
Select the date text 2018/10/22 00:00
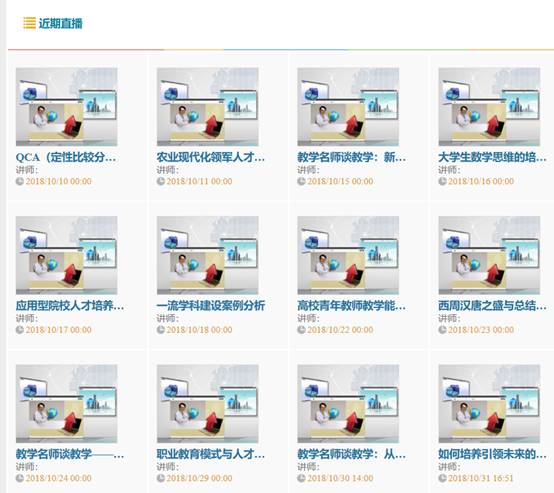tap(340, 330)
